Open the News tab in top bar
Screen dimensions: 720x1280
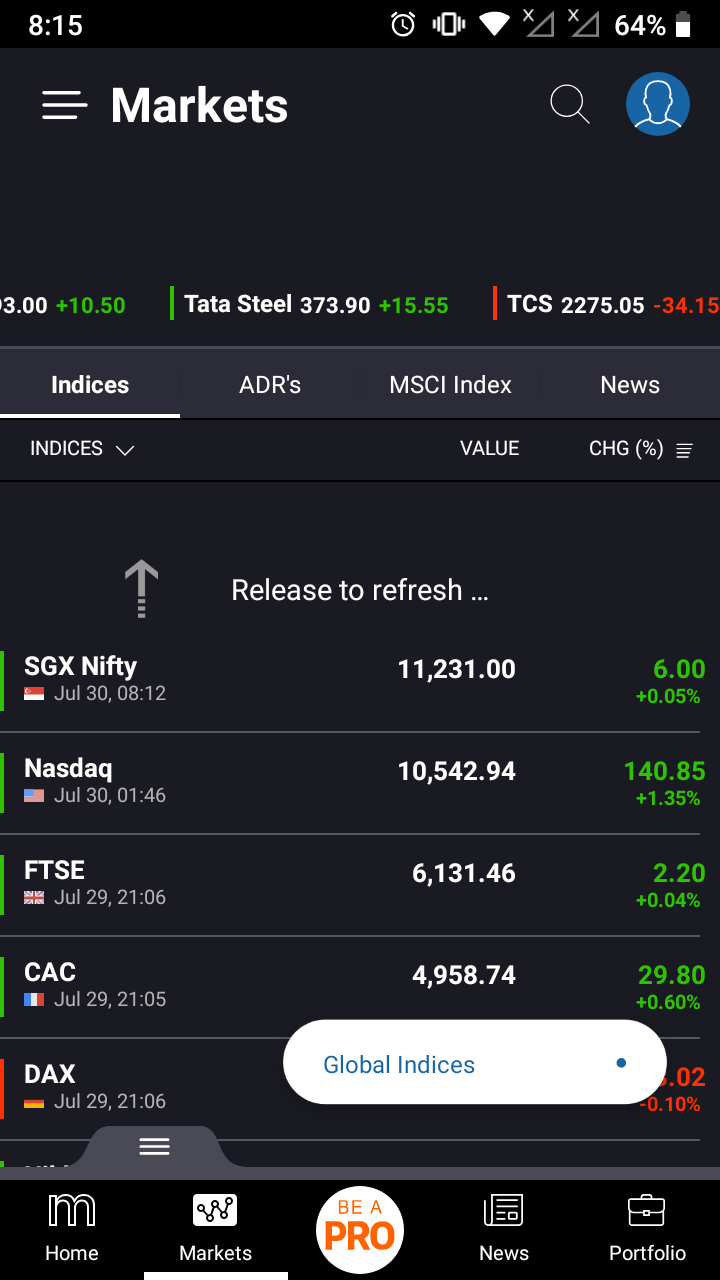point(630,385)
